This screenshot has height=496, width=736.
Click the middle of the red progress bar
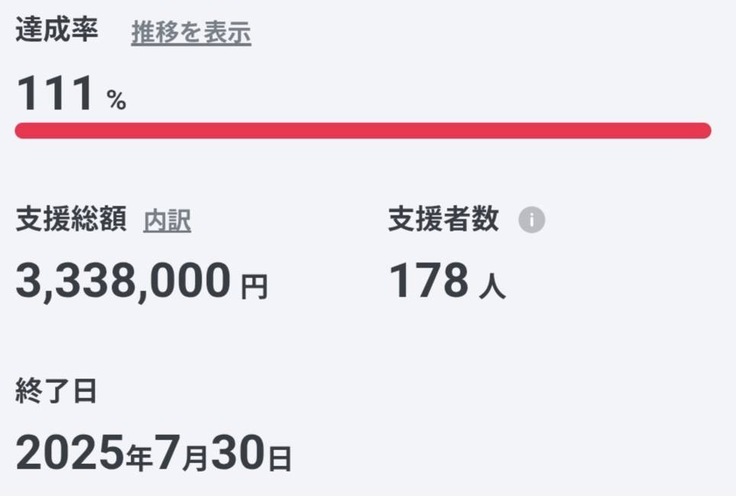tap(363, 130)
